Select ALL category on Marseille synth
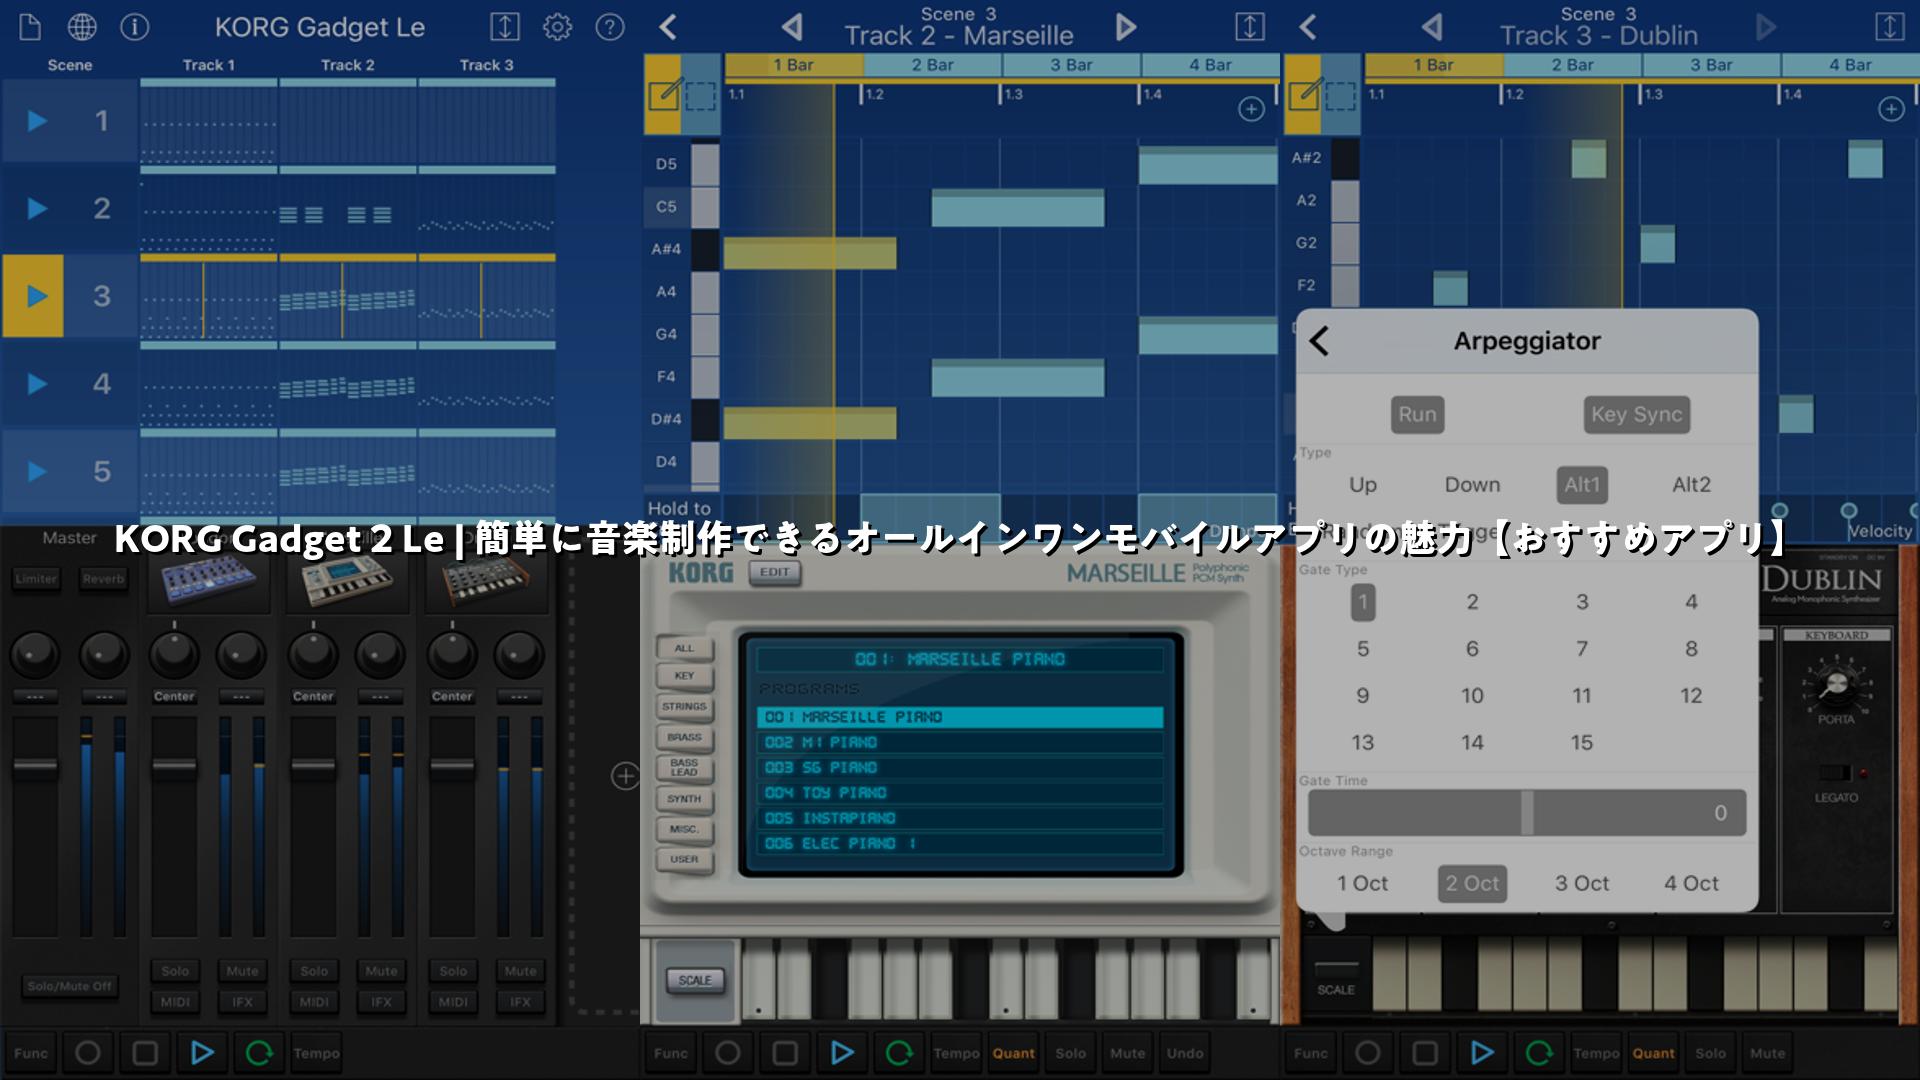The height and width of the screenshot is (1080, 1920). [x=684, y=648]
